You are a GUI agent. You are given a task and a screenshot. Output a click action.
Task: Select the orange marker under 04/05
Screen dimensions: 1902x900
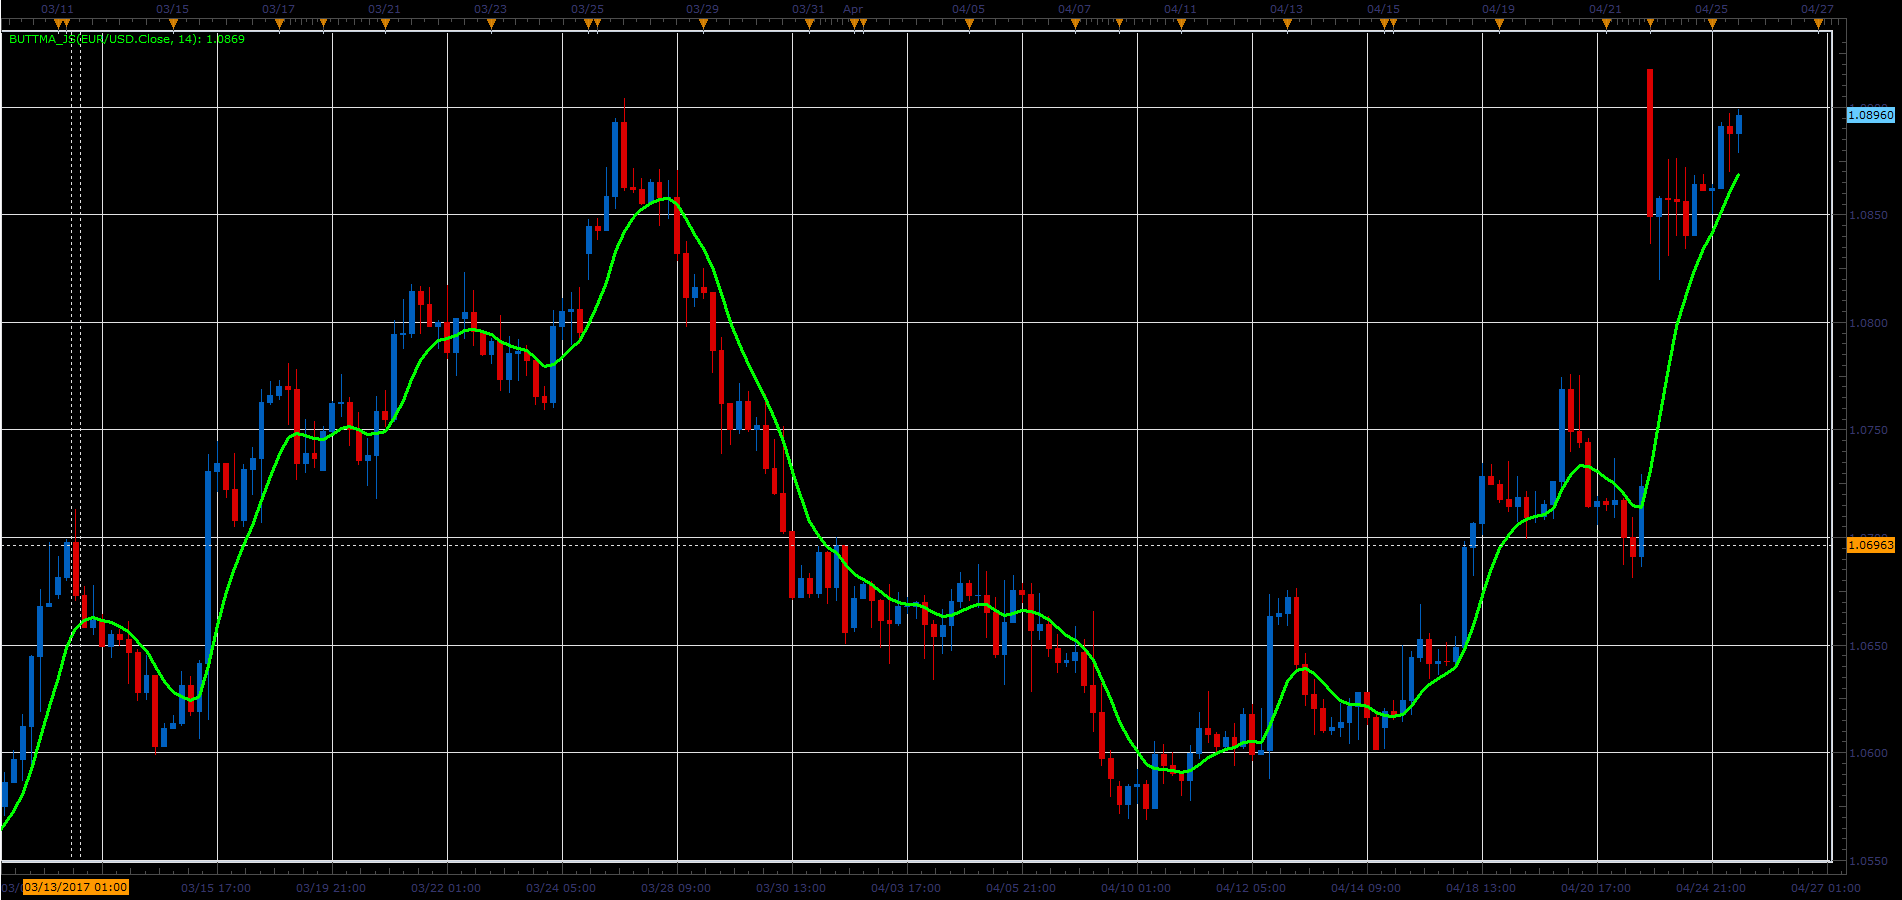tap(969, 24)
